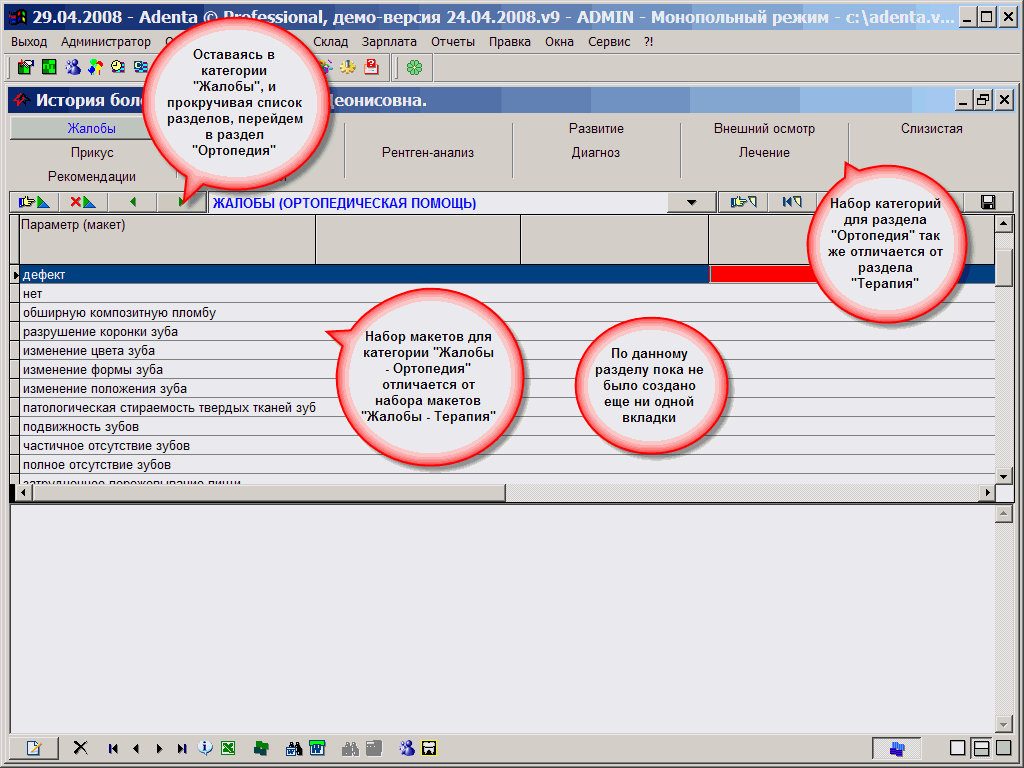Image resolution: width=1024 pixels, height=768 pixels.
Task: Select row 'подвижность зубов' in list
Action: pyautogui.click(x=80, y=427)
